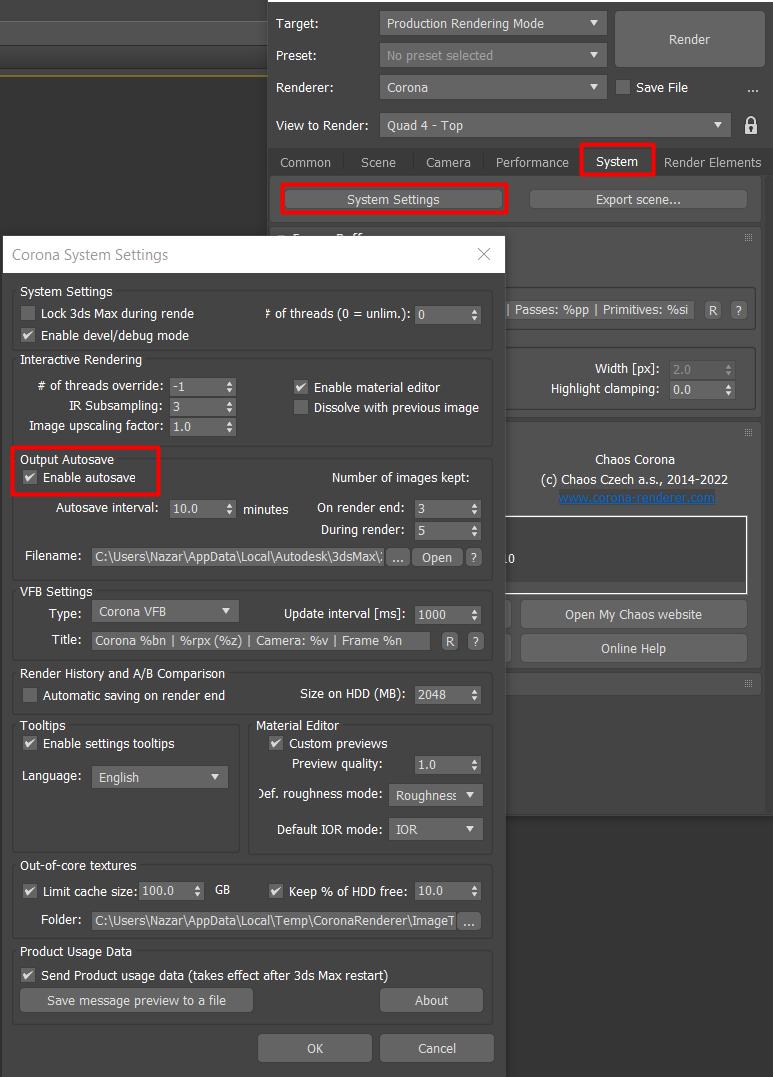This screenshot has height=1077, width=773.
Task: Open the Renderer dropdown showing Corona
Action: click(493, 88)
